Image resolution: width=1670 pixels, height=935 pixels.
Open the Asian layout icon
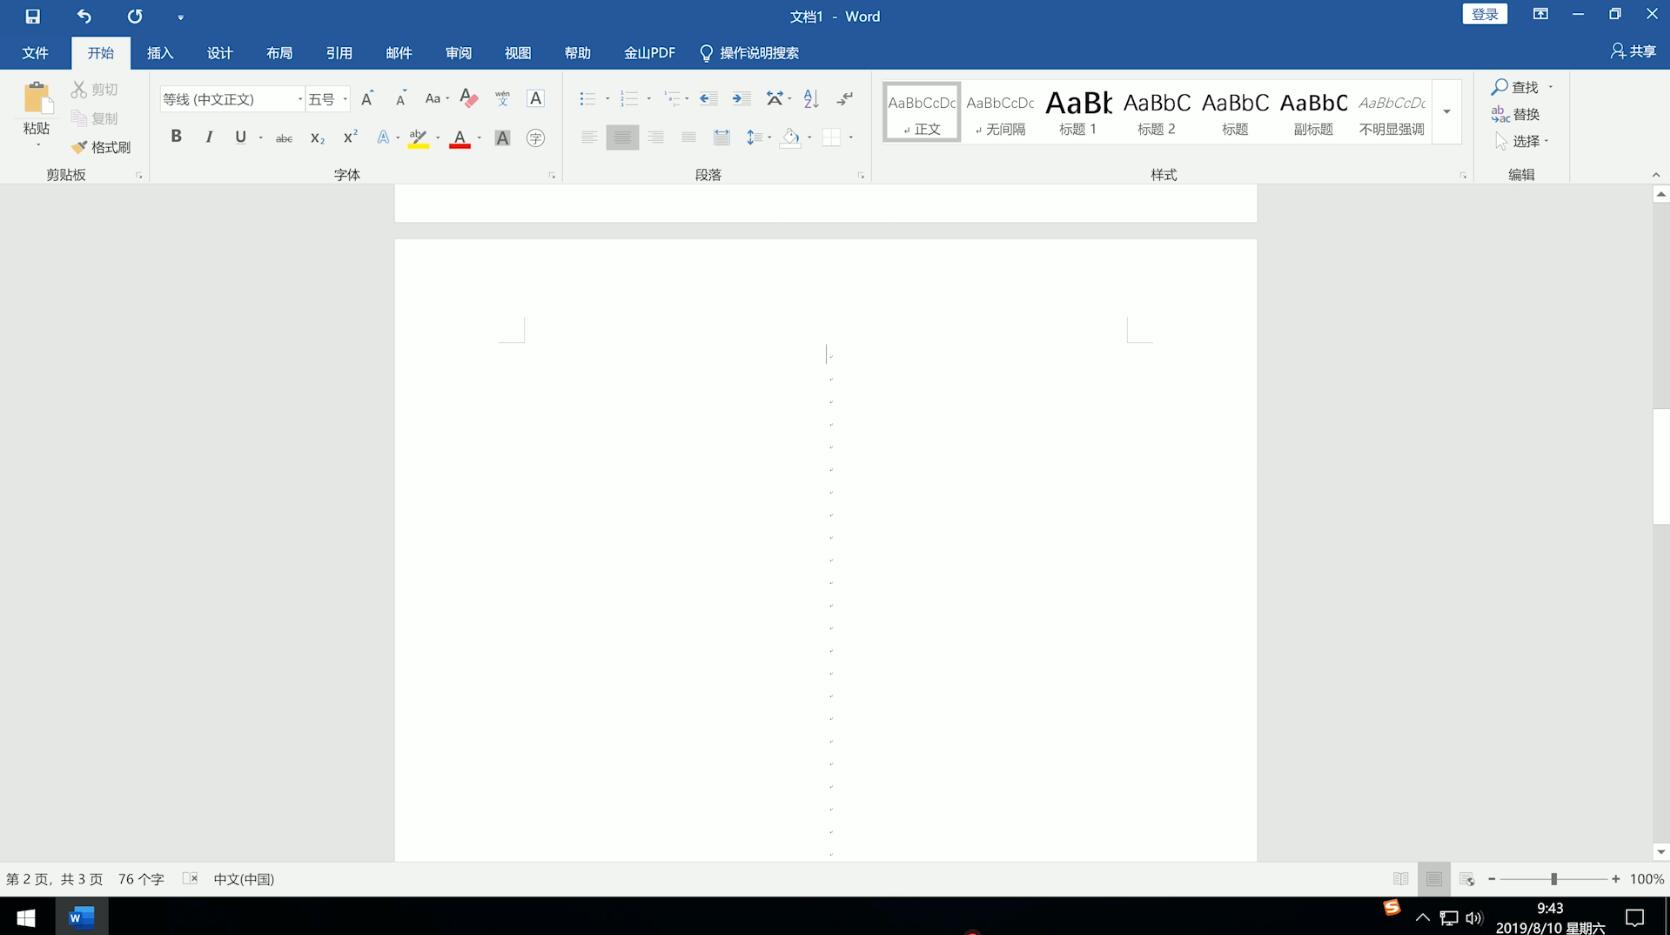[775, 98]
